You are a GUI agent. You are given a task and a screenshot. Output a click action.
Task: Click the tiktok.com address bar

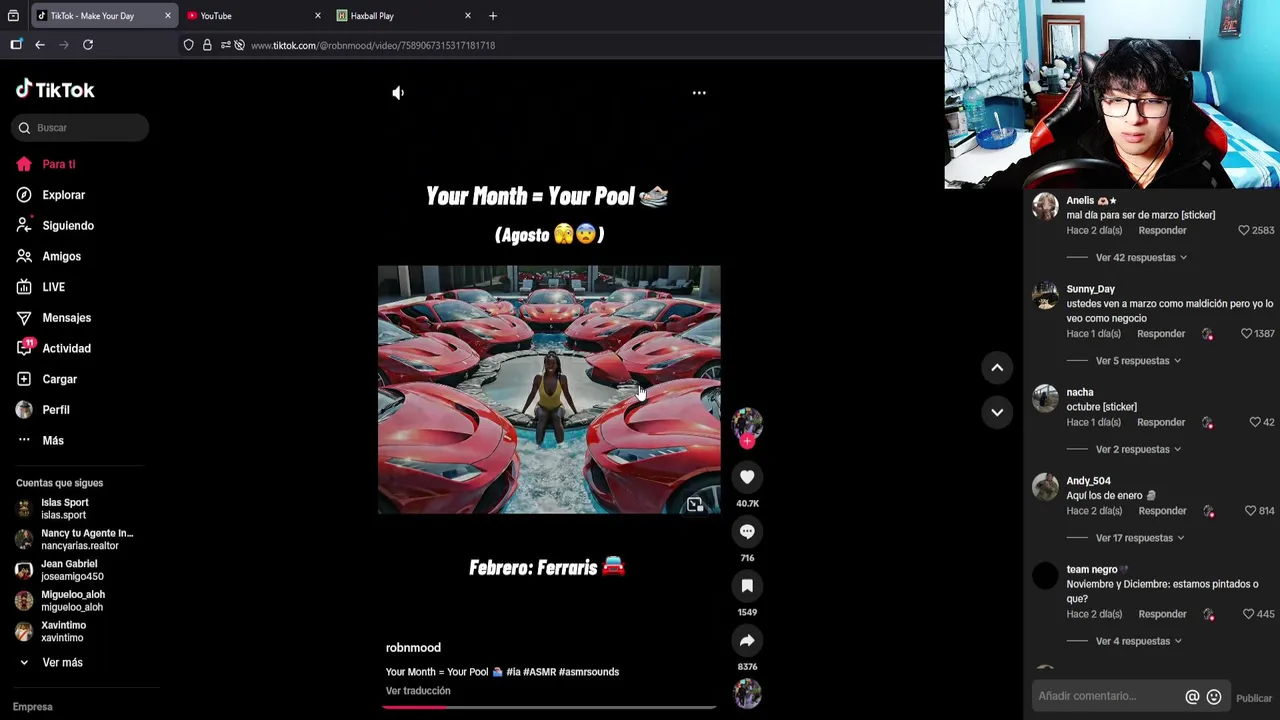pos(373,45)
